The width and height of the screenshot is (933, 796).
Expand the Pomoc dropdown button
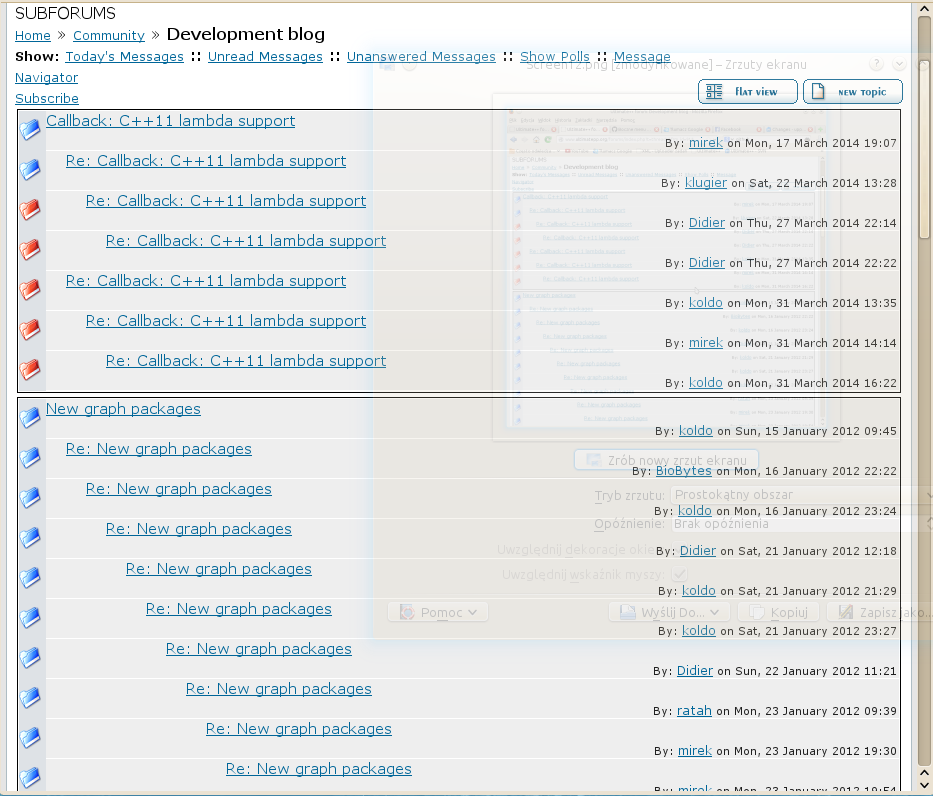438,612
